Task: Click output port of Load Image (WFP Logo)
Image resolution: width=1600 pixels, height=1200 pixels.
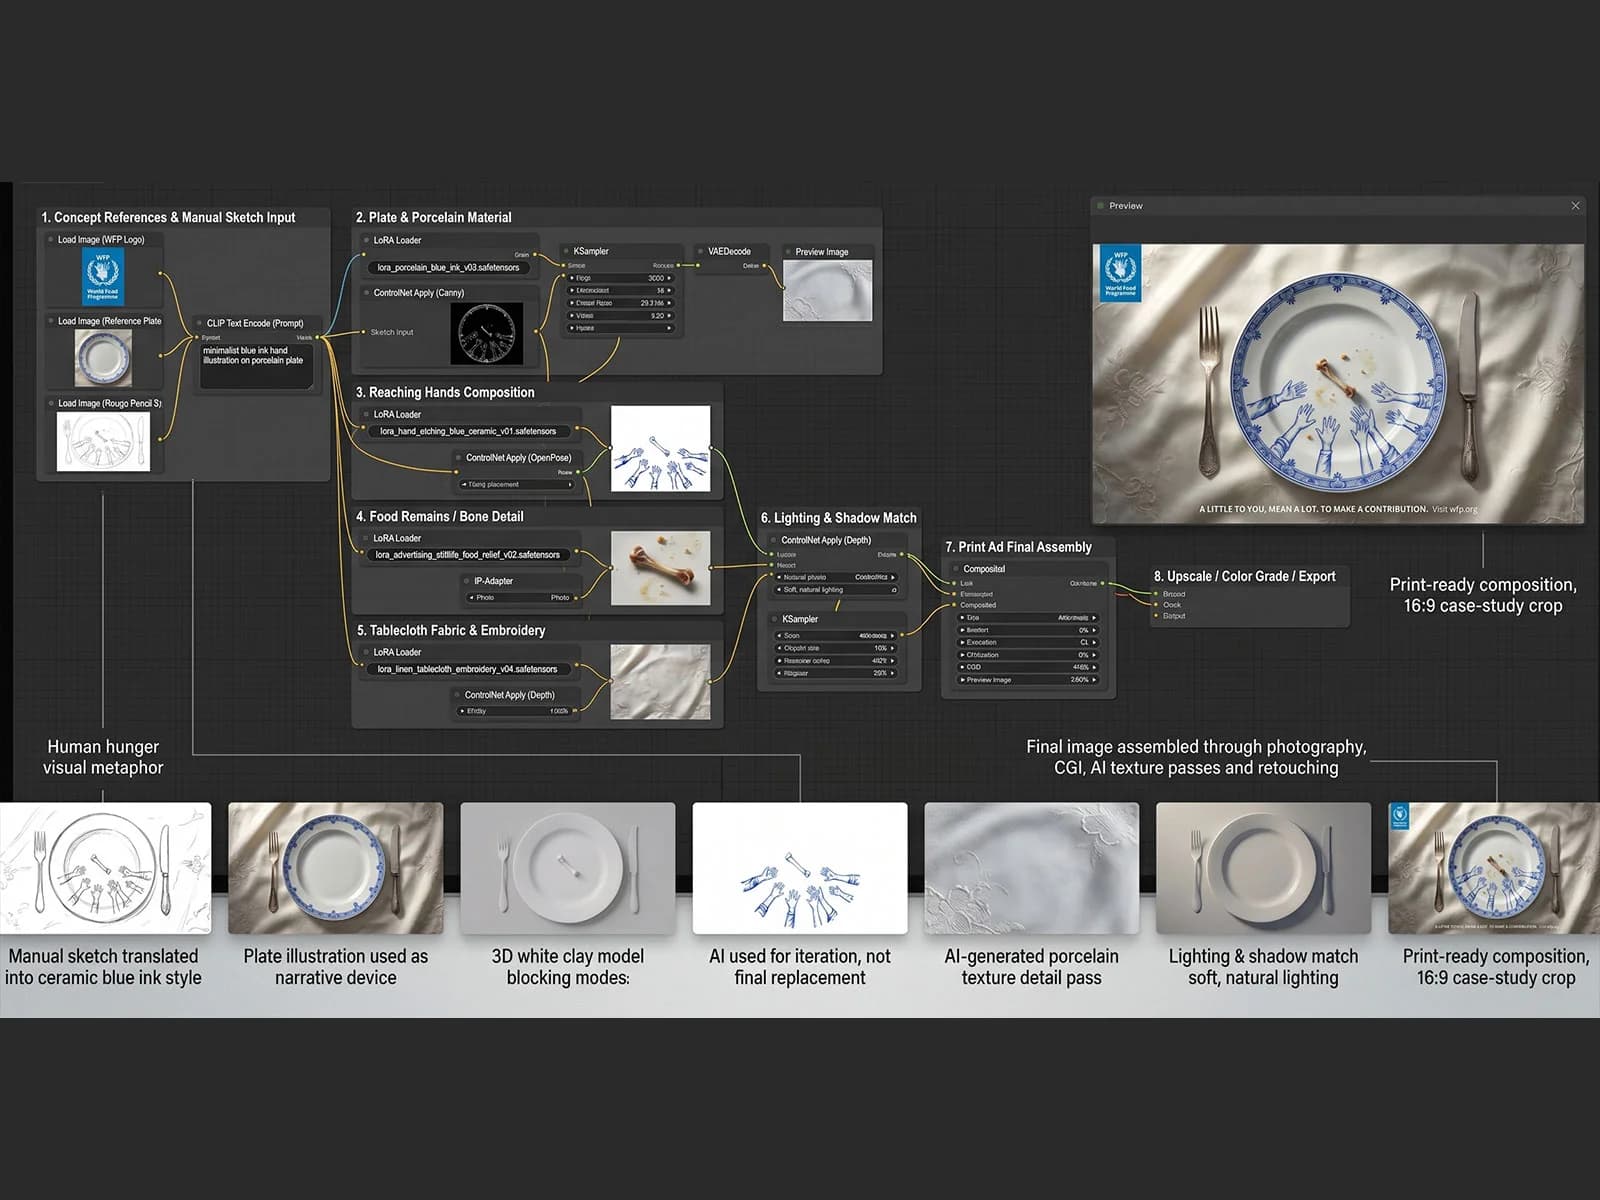Action: point(160,272)
